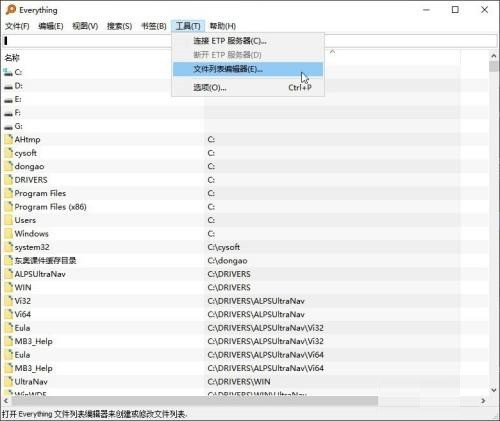Select the 东奥课件缓存目录 folder icon
The image size is (500, 421).
coord(8,260)
